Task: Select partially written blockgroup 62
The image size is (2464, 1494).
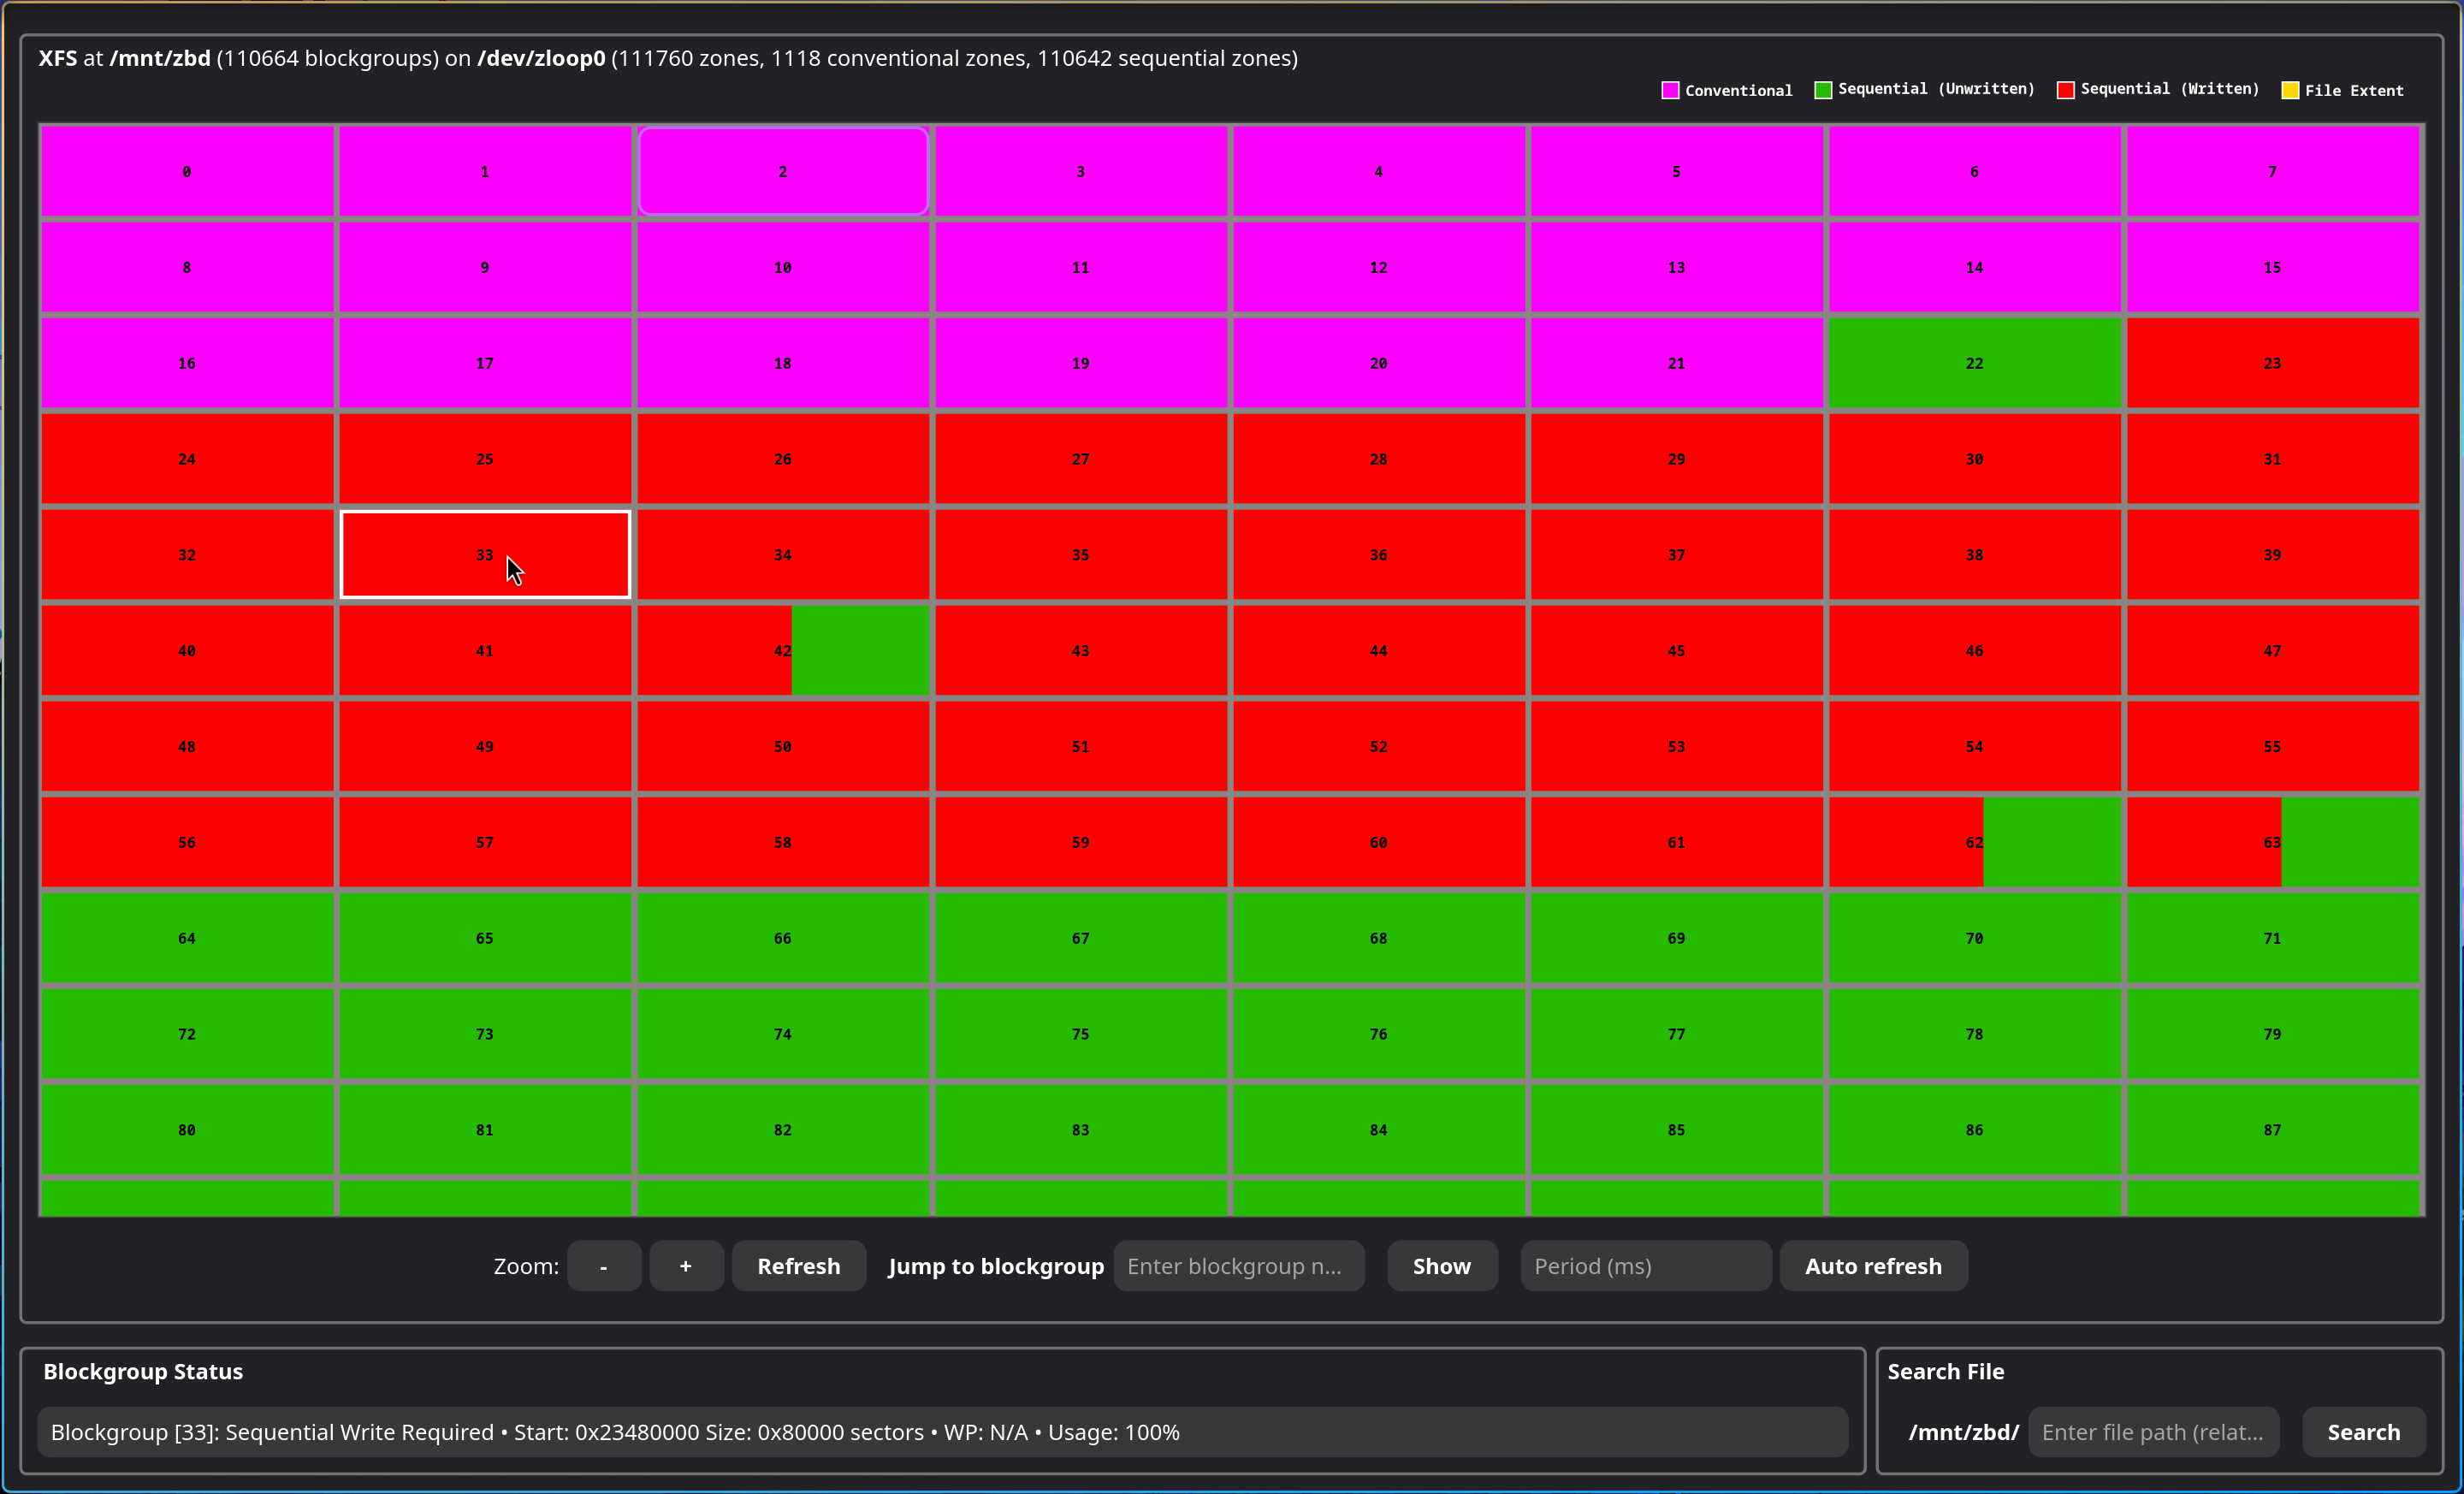Action: click(1974, 842)
